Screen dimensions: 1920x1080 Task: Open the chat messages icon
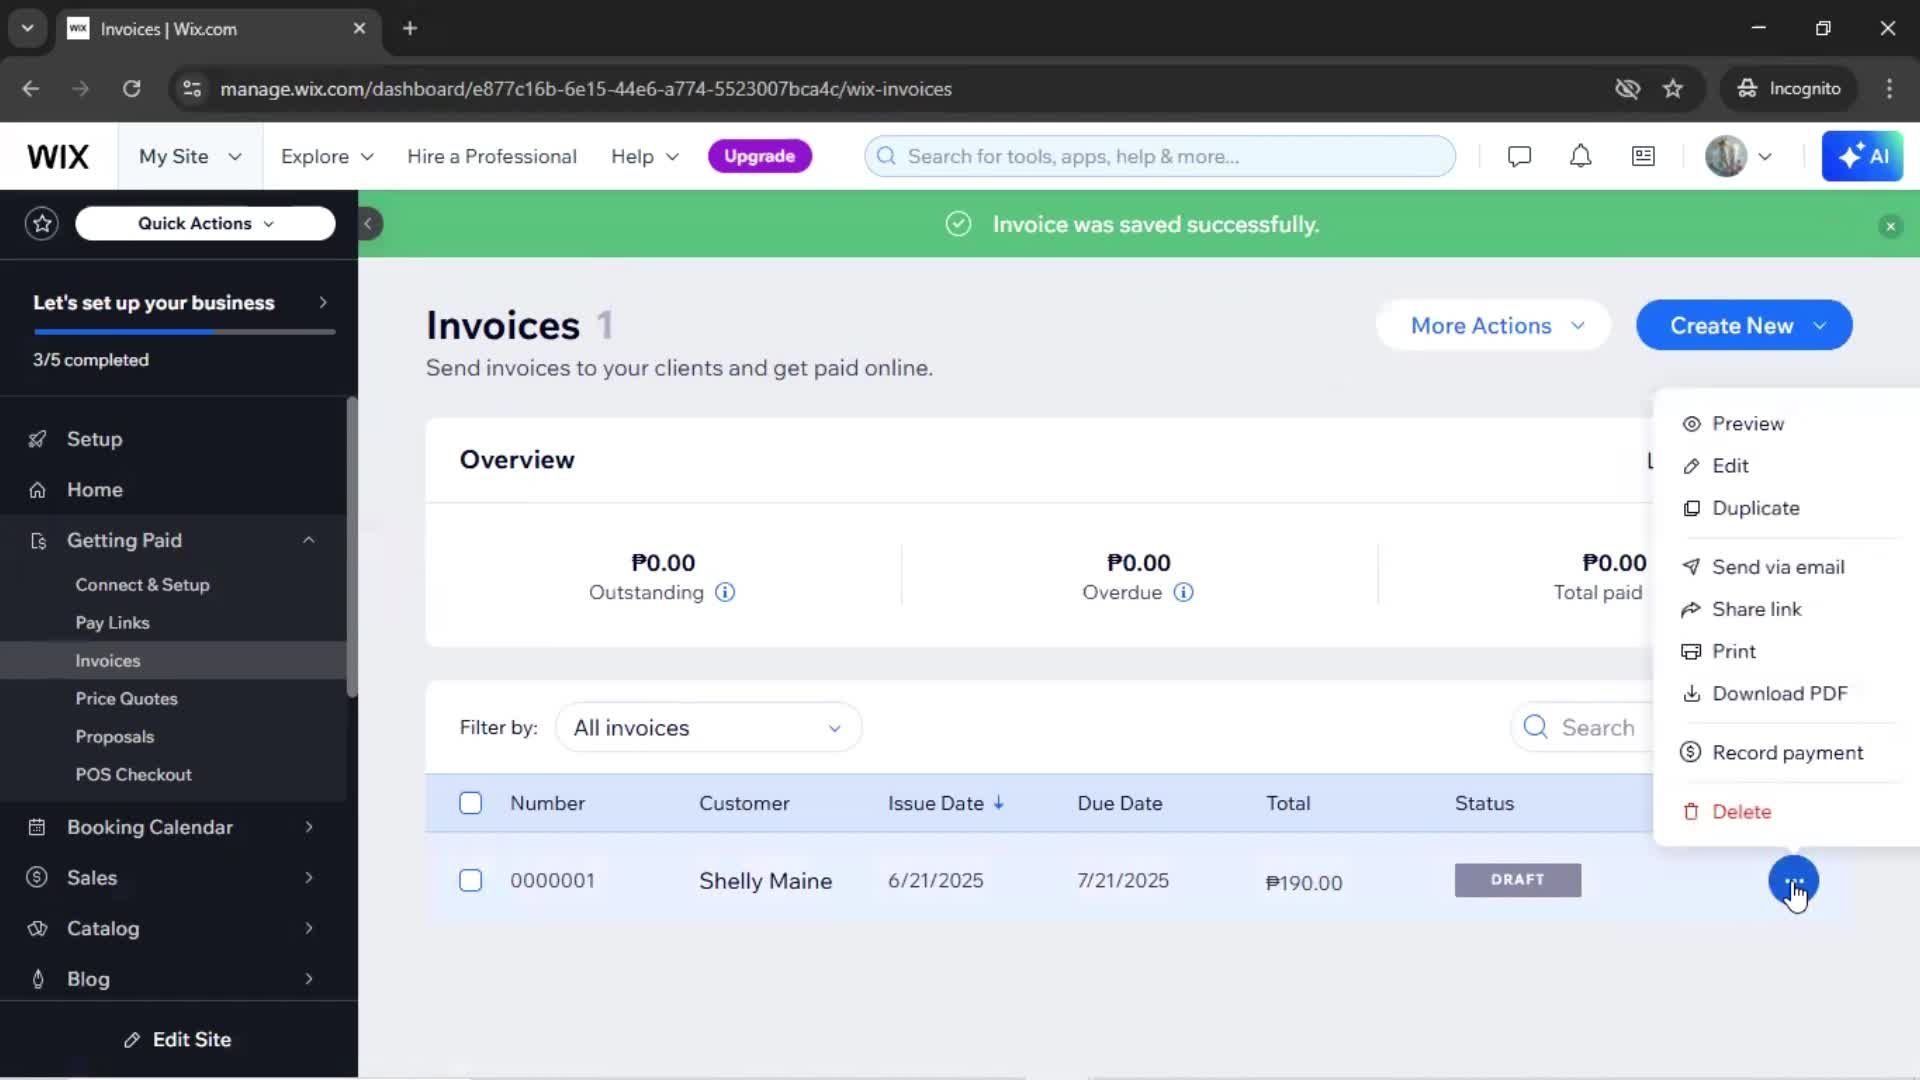[x=1519, y=156]
